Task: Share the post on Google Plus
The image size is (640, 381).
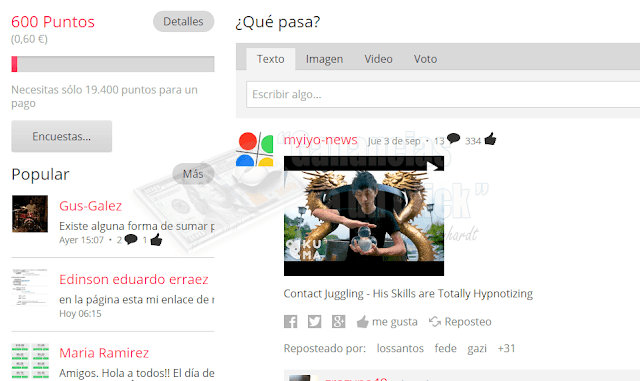Action: point(338,322)
